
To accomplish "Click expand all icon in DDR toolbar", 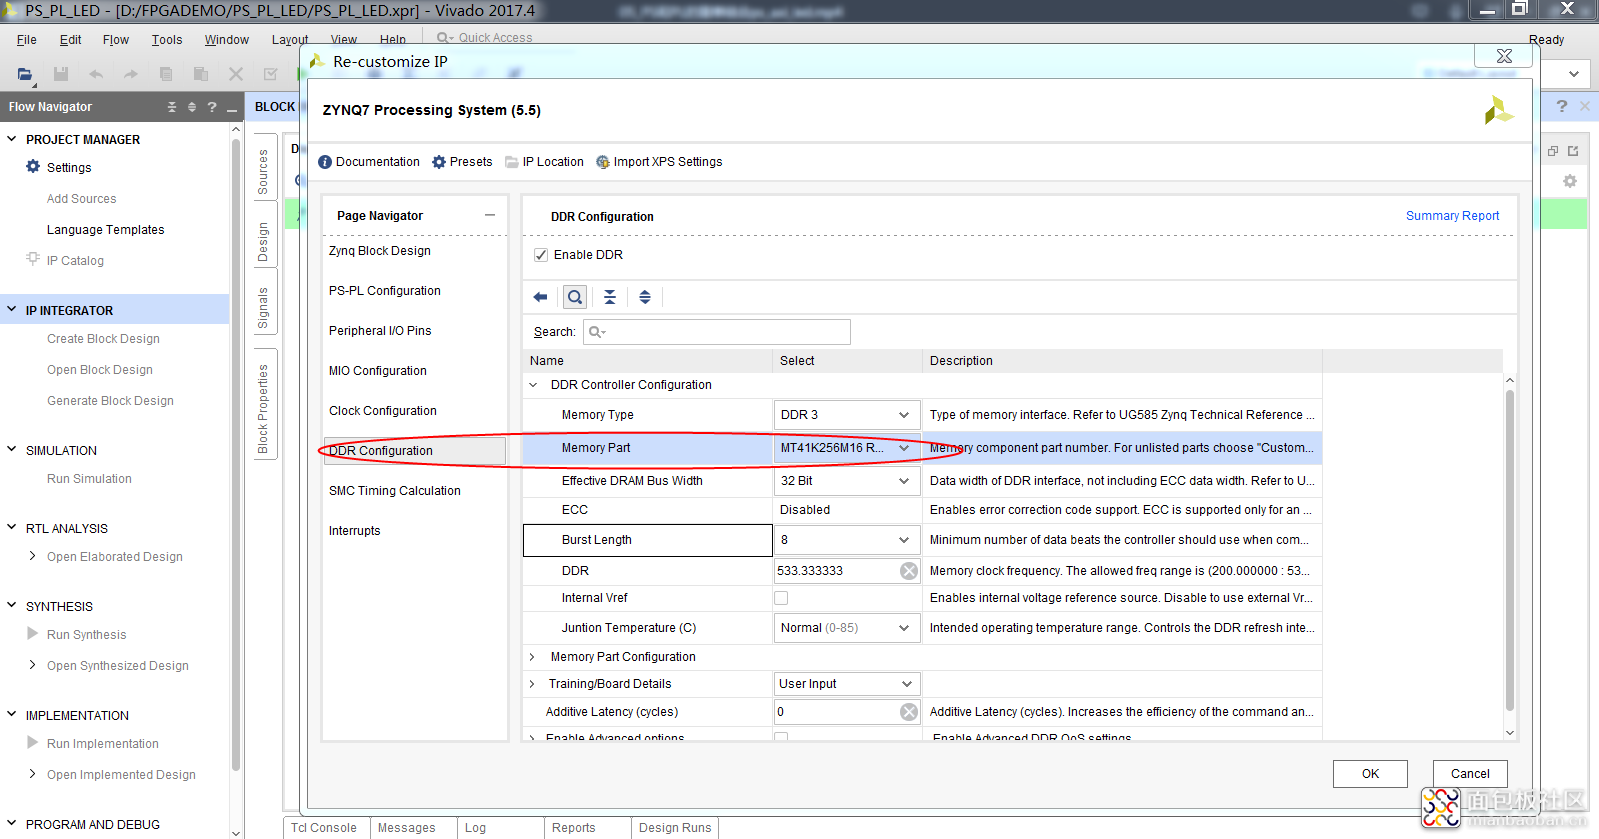I will (645, 297).
